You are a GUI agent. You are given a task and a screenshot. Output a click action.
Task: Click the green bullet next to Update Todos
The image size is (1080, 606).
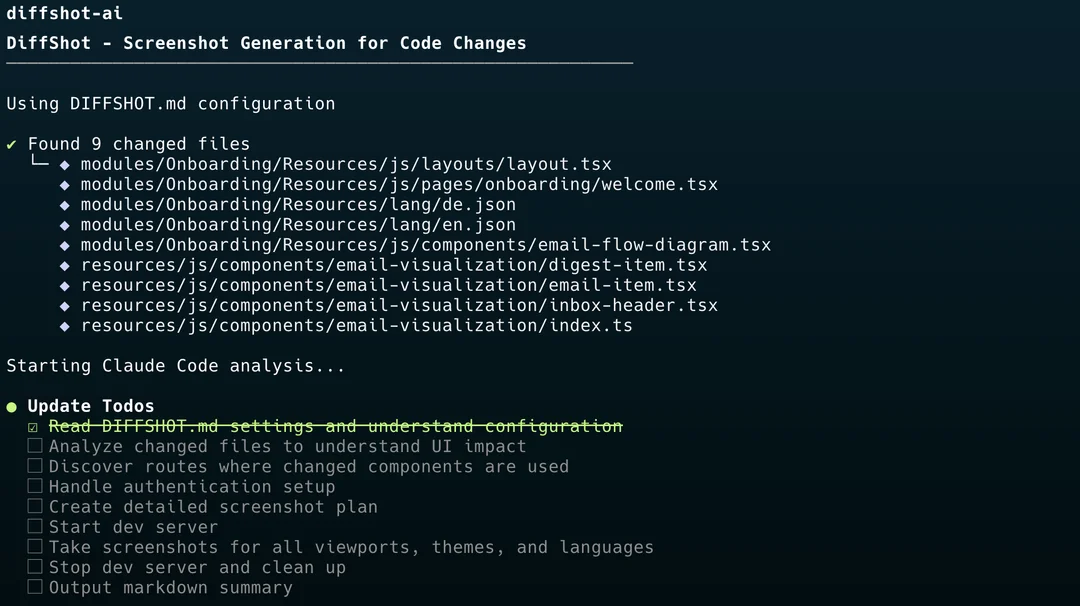(12, 407)
